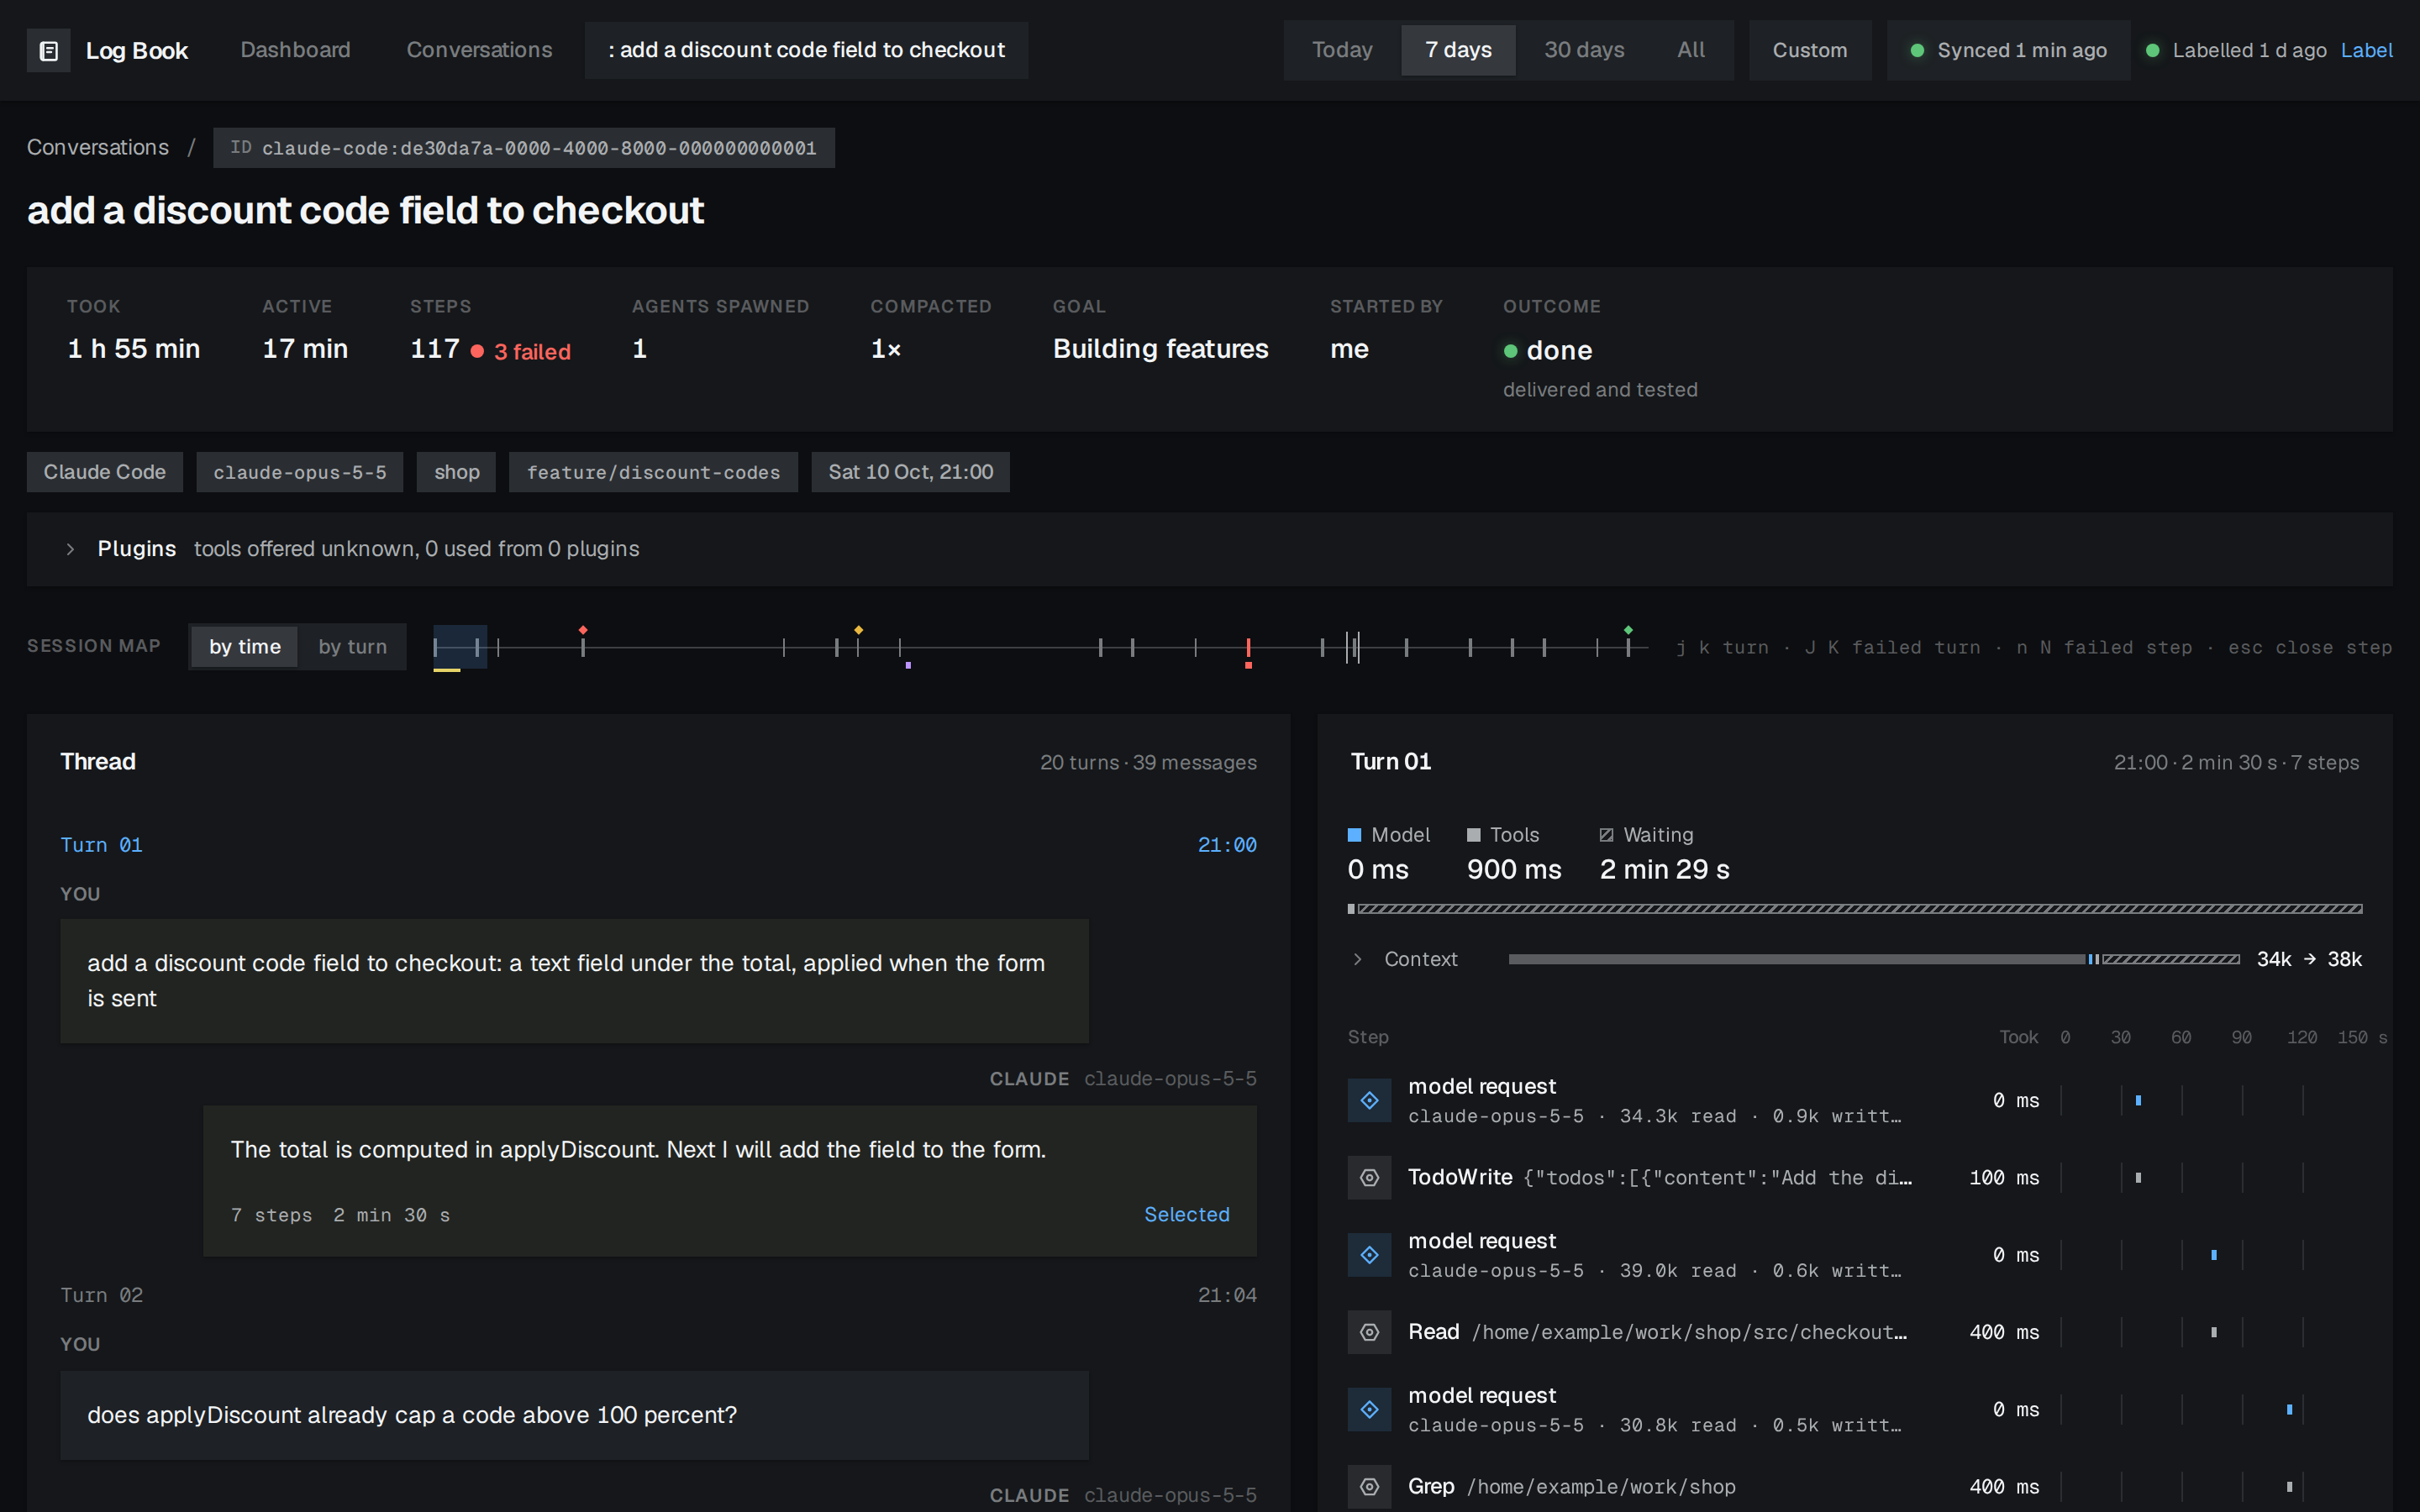Click the green diamond marker on session map
2420x1512 pixels.
[x=1628, y=630]
